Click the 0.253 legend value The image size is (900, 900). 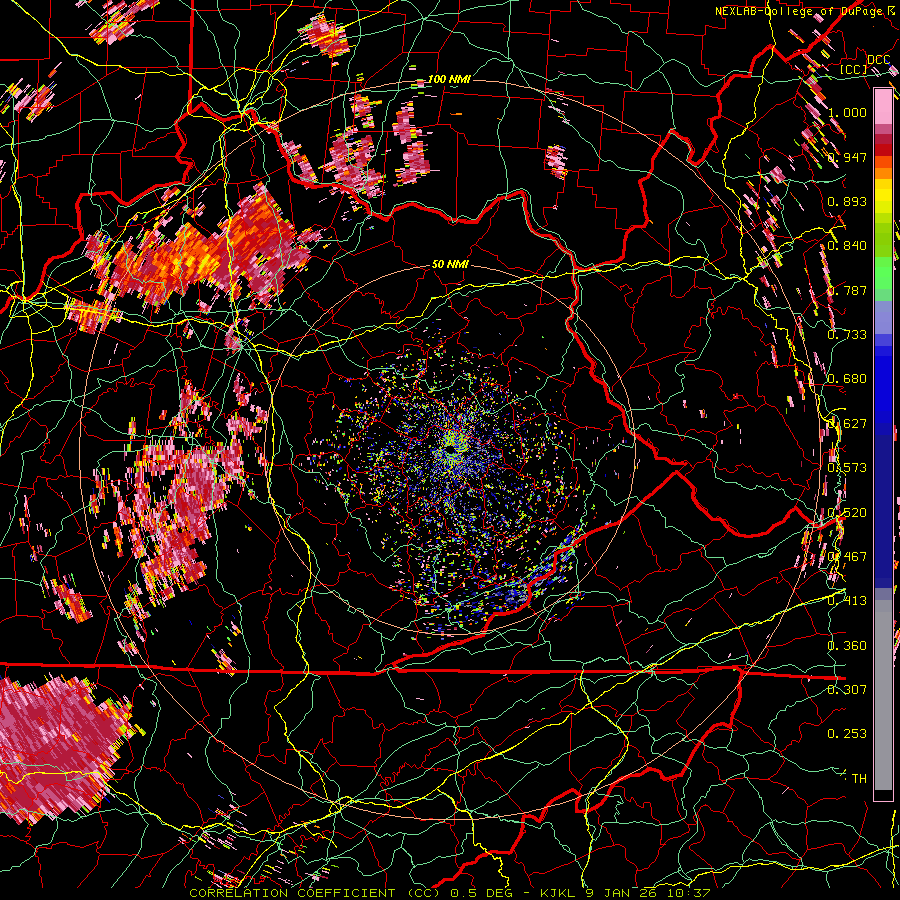(847, 734)
